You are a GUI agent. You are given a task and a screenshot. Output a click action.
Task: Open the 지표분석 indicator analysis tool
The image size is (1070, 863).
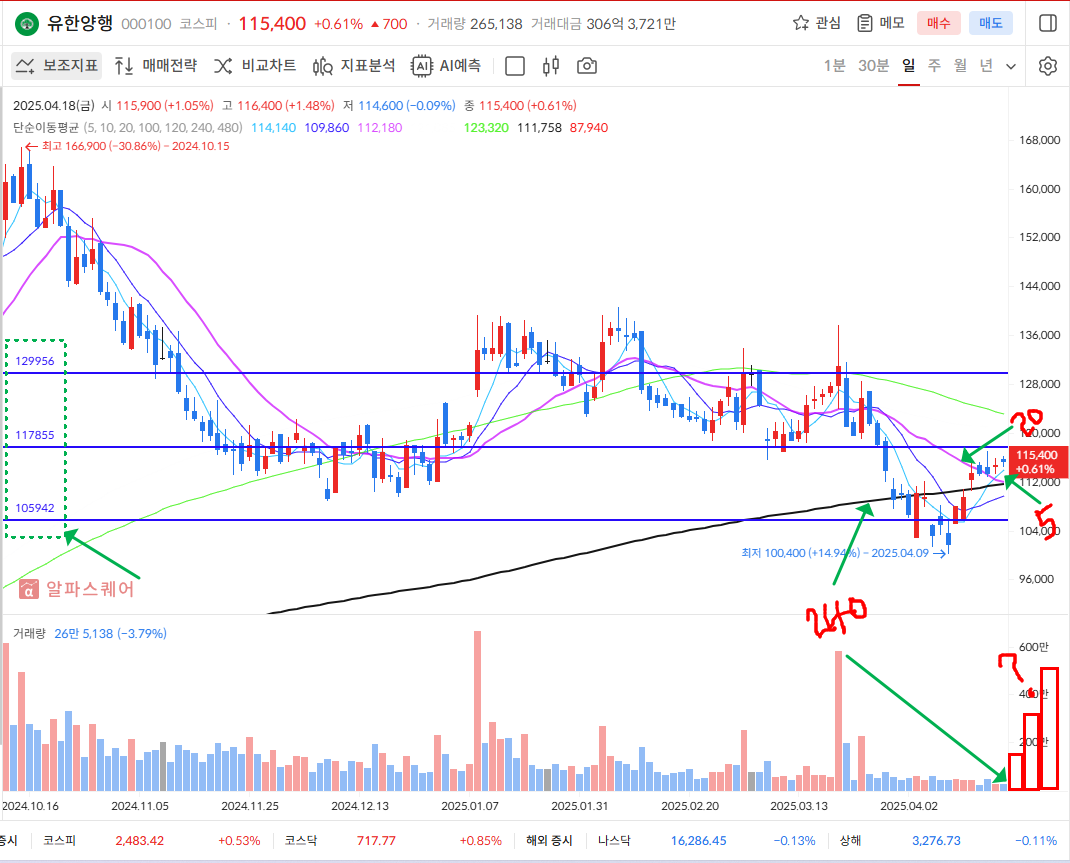click(x=354, y=66)
